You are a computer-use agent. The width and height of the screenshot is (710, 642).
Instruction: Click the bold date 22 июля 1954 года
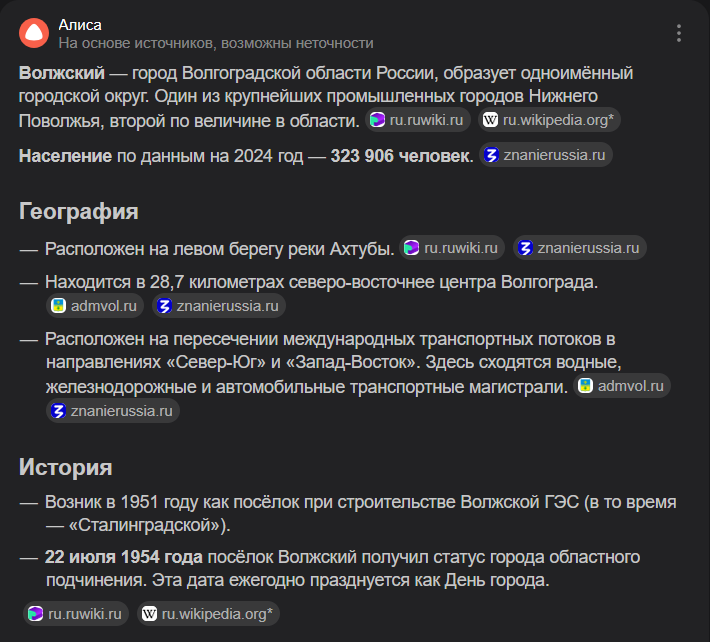(124, 557)
